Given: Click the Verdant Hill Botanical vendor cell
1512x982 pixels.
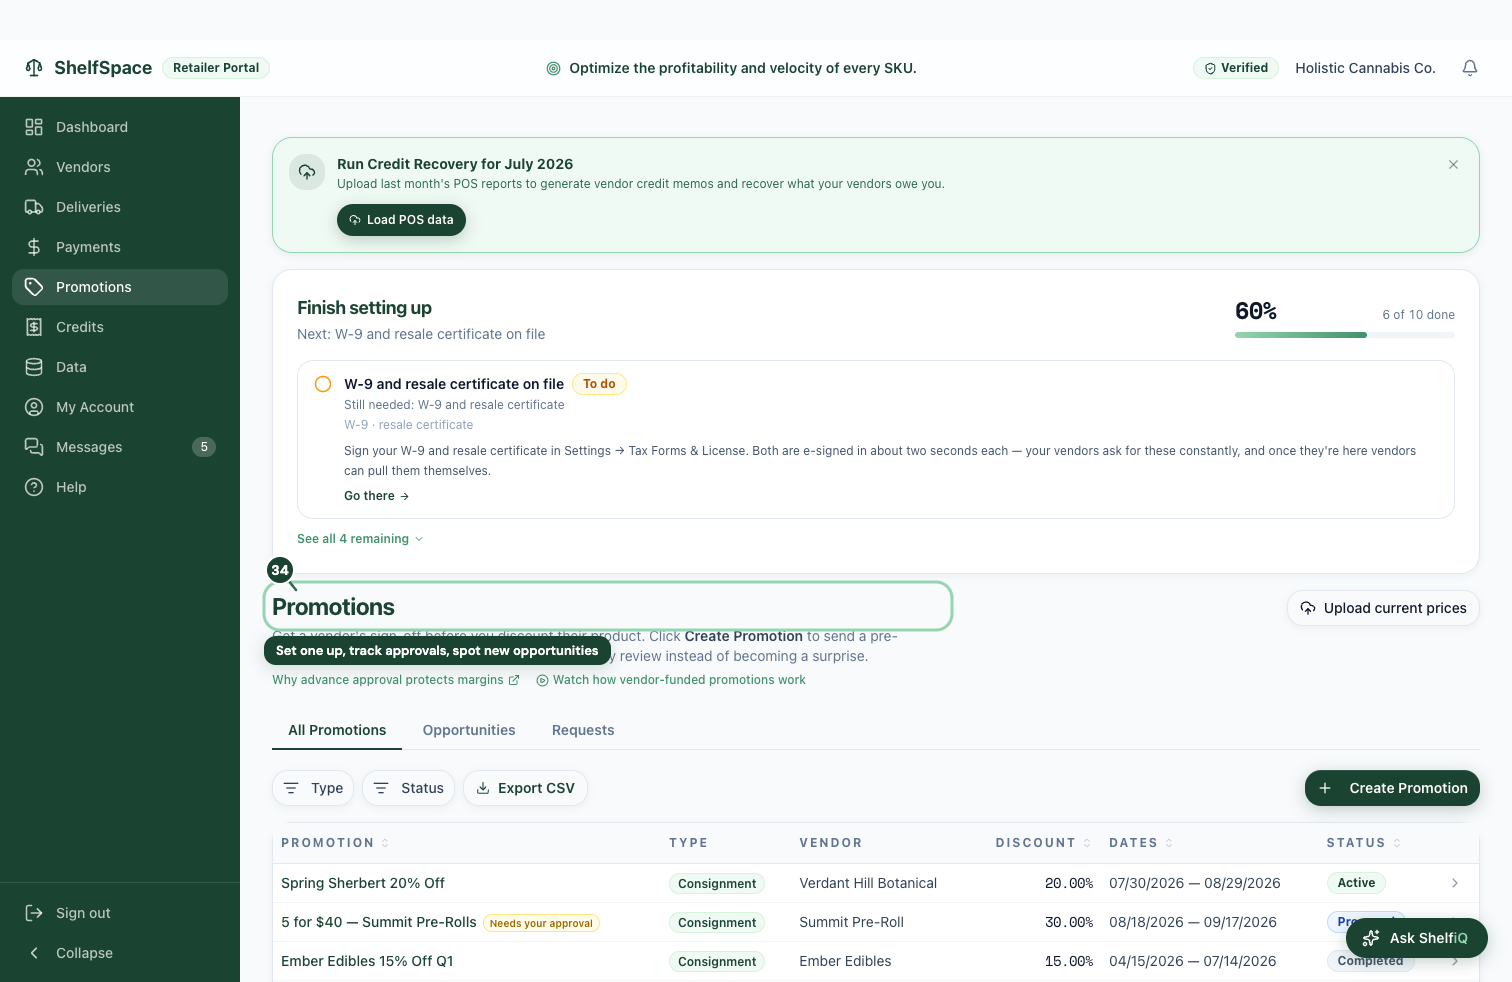Looking at the screenshot, I should pos(868,883).
